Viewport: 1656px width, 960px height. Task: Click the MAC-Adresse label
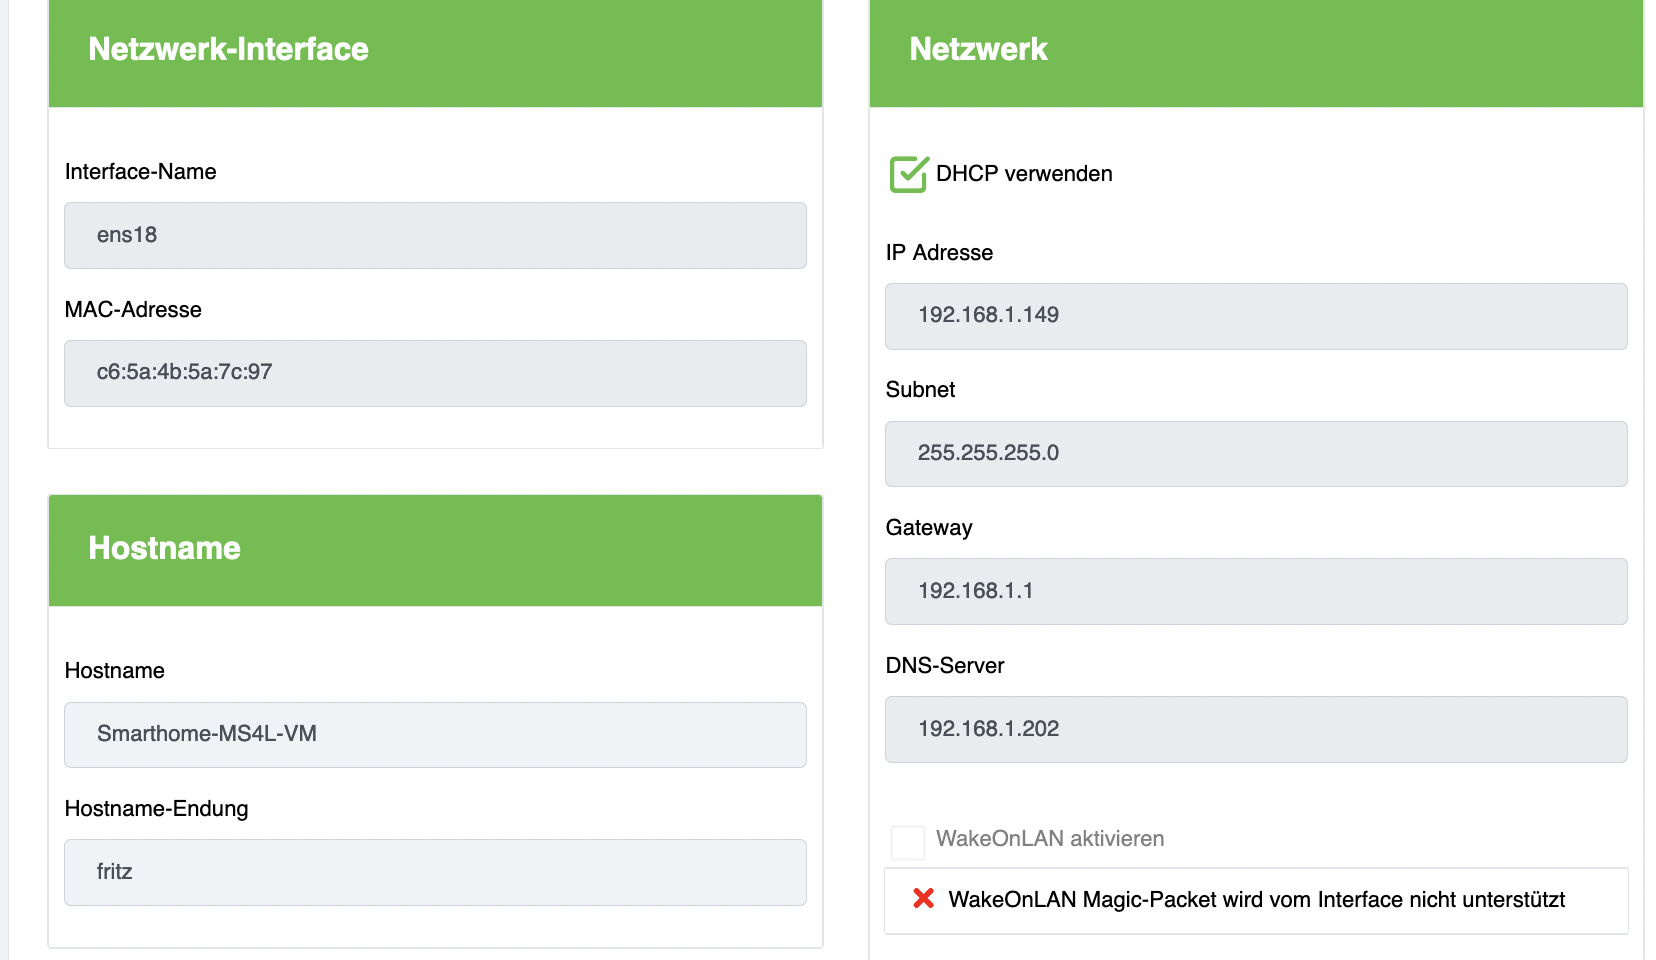click(x=133, y=310)
